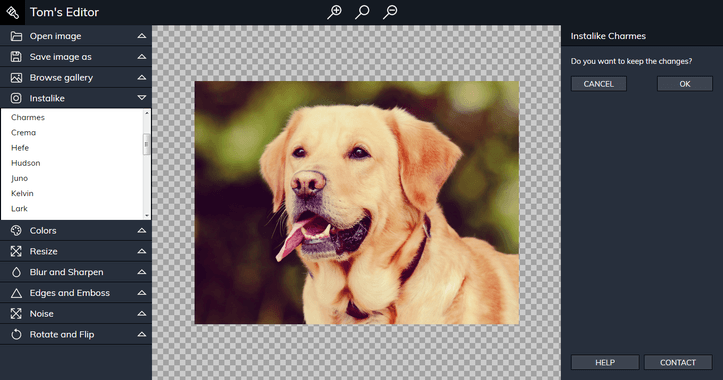
Task: Expand the Open image section arrow
Action: 142,36
